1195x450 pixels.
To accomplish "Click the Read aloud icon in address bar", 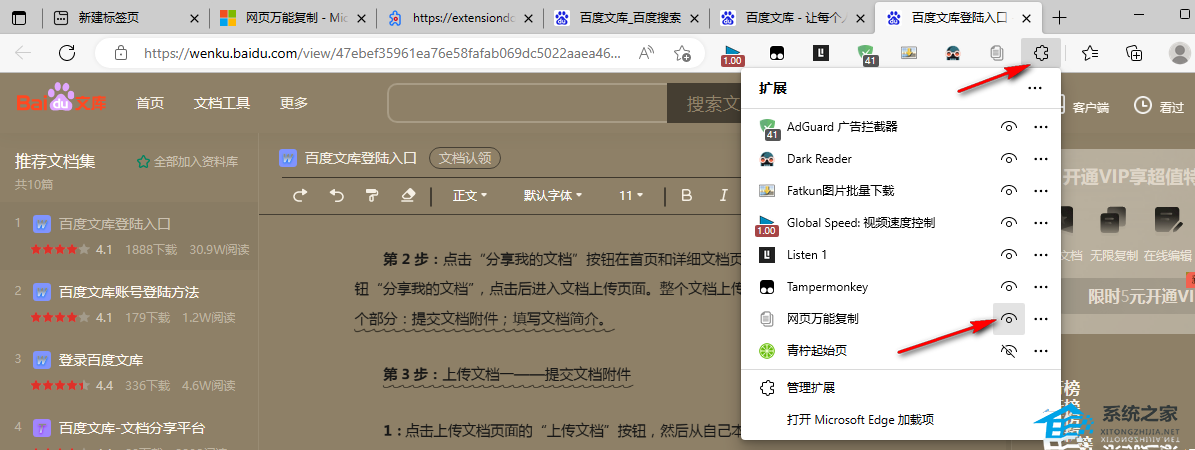I will (x=646, y=53).
